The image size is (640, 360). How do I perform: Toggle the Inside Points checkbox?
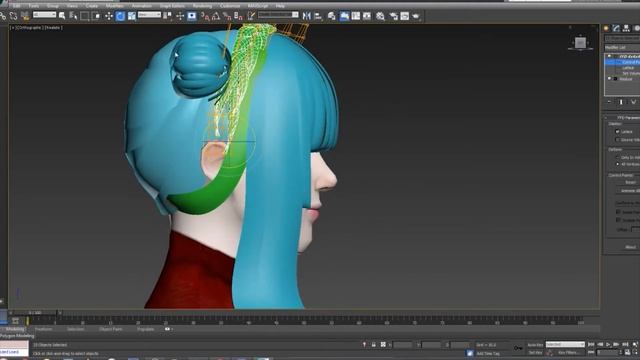click(618, 212)
